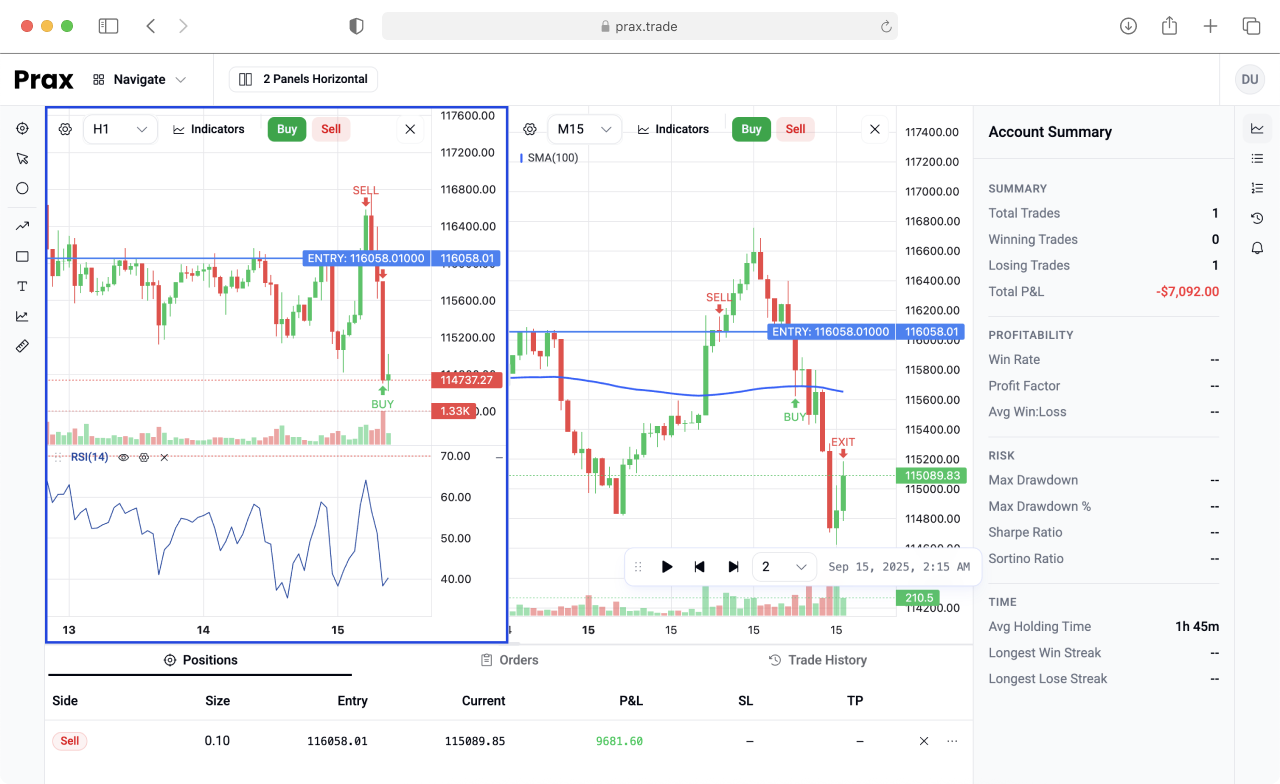Select the ruler measurement tool
This screenshot has width=1280, height=784.
[x=22, y=346]
